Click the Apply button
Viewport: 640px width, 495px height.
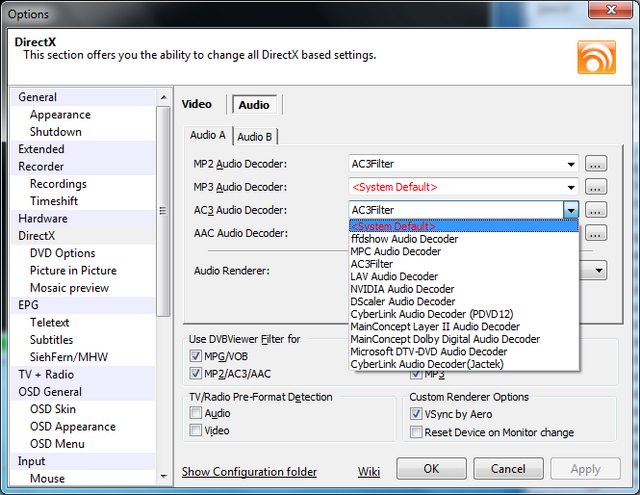585,469
